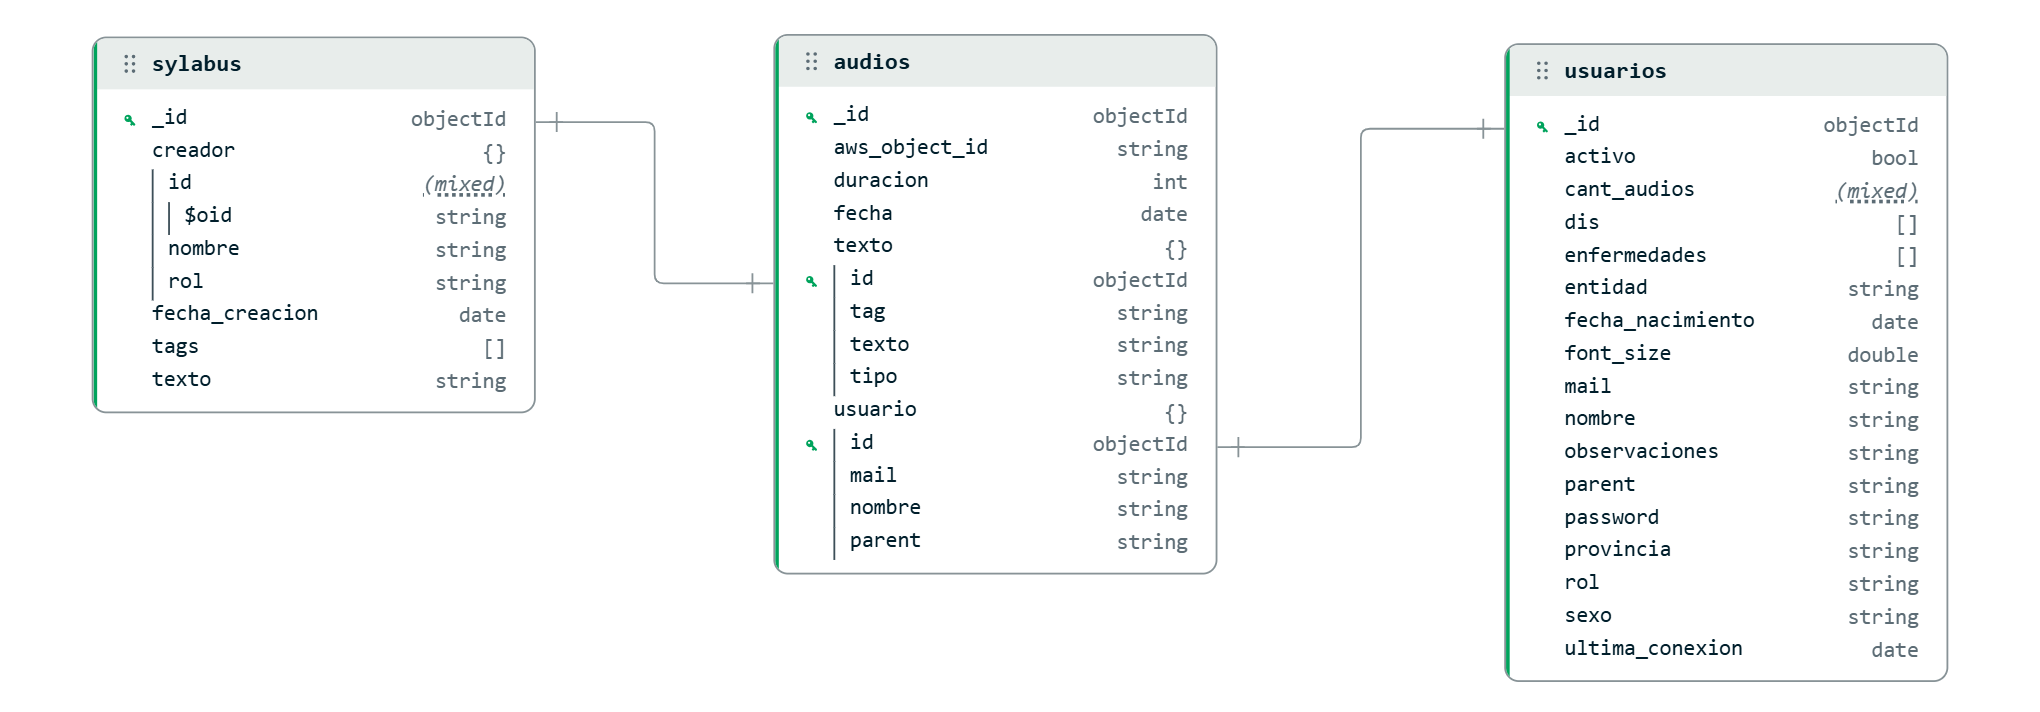Select the $oid nested field in sylabus

(208, 215)
